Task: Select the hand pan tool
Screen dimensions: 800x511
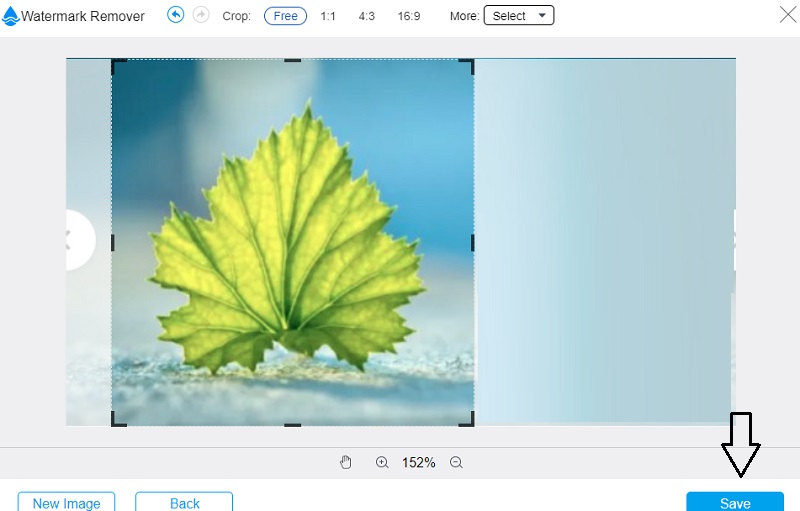Action: (346, 462)
